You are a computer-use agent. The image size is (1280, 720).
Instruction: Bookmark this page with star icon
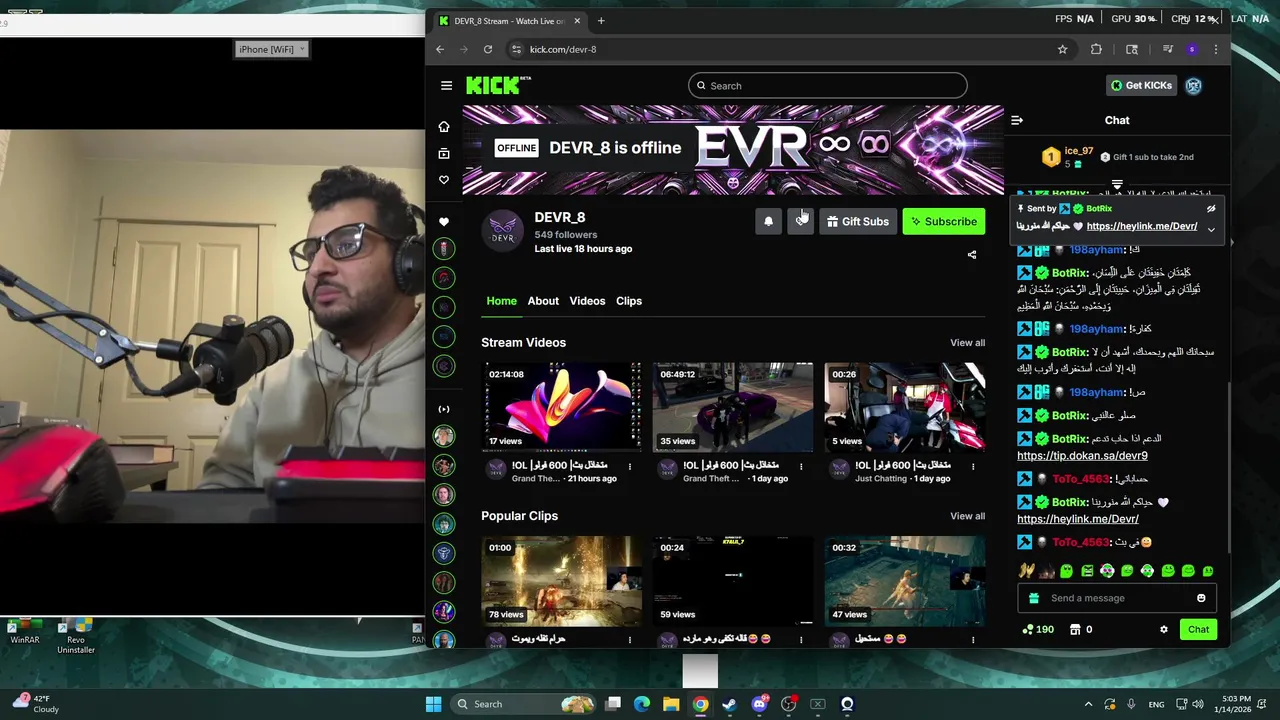click(1062, 49)
